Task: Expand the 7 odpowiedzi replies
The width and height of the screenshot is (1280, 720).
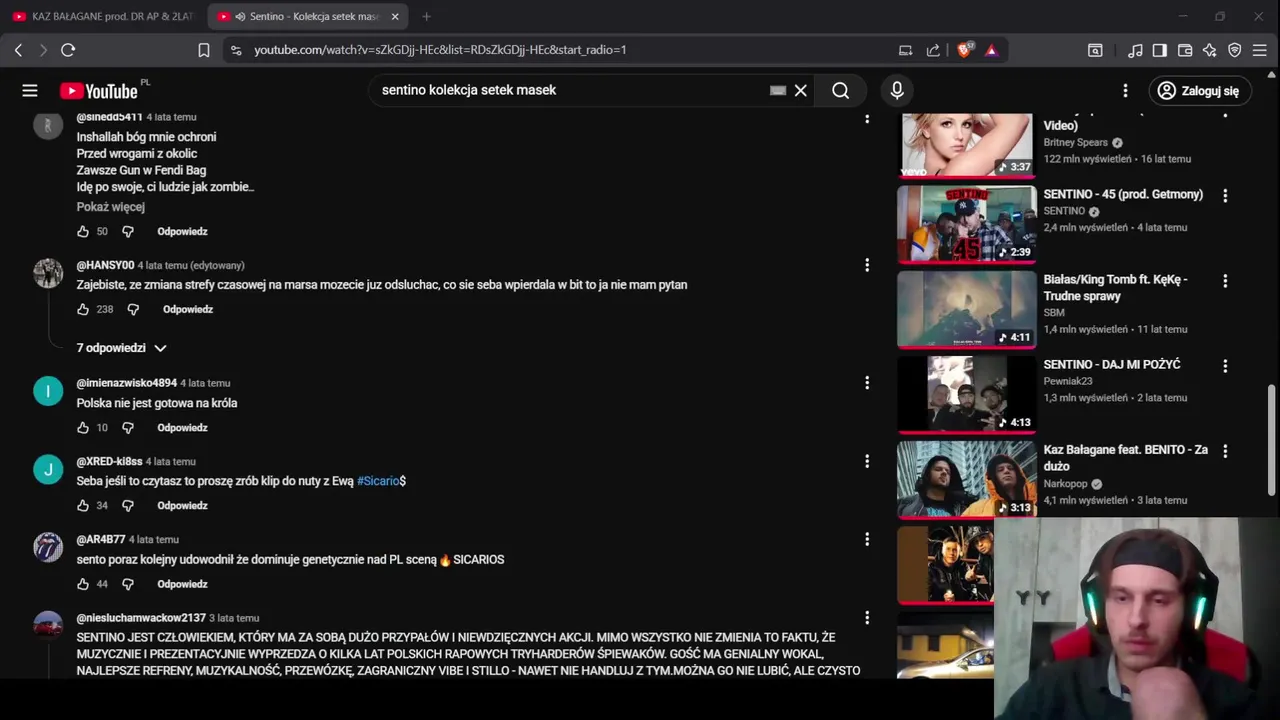Action: tap(121, 348)
